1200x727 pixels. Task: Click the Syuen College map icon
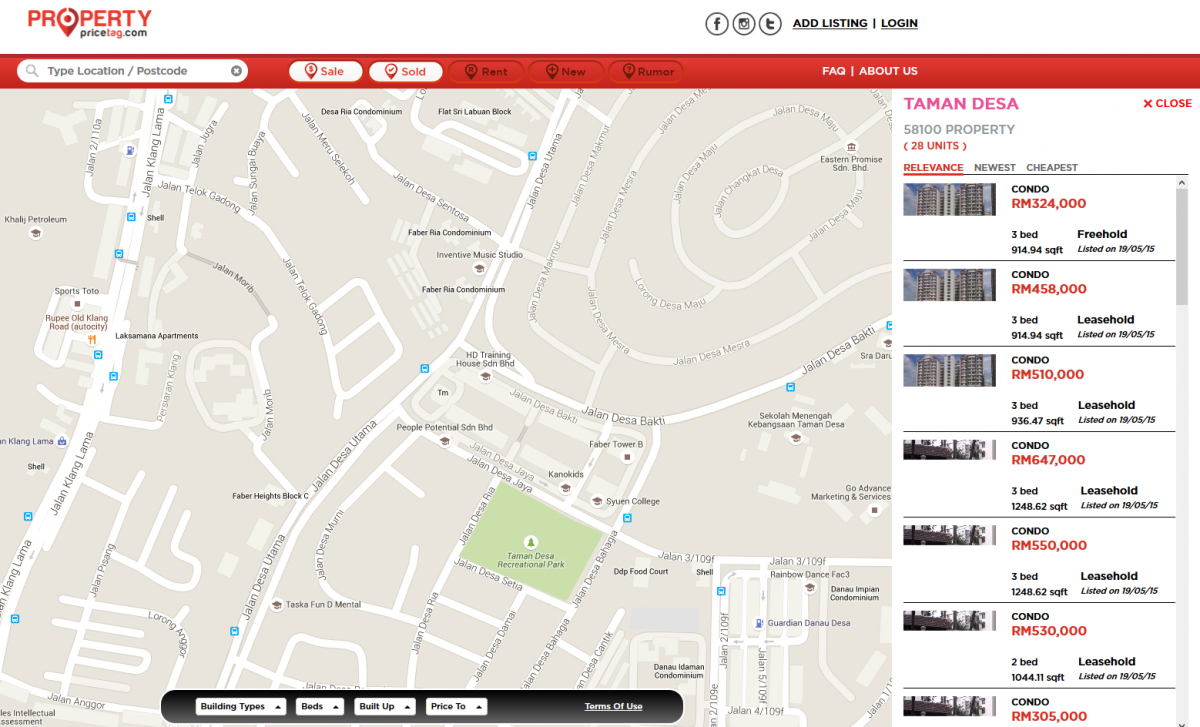click(x=597, y=502)
